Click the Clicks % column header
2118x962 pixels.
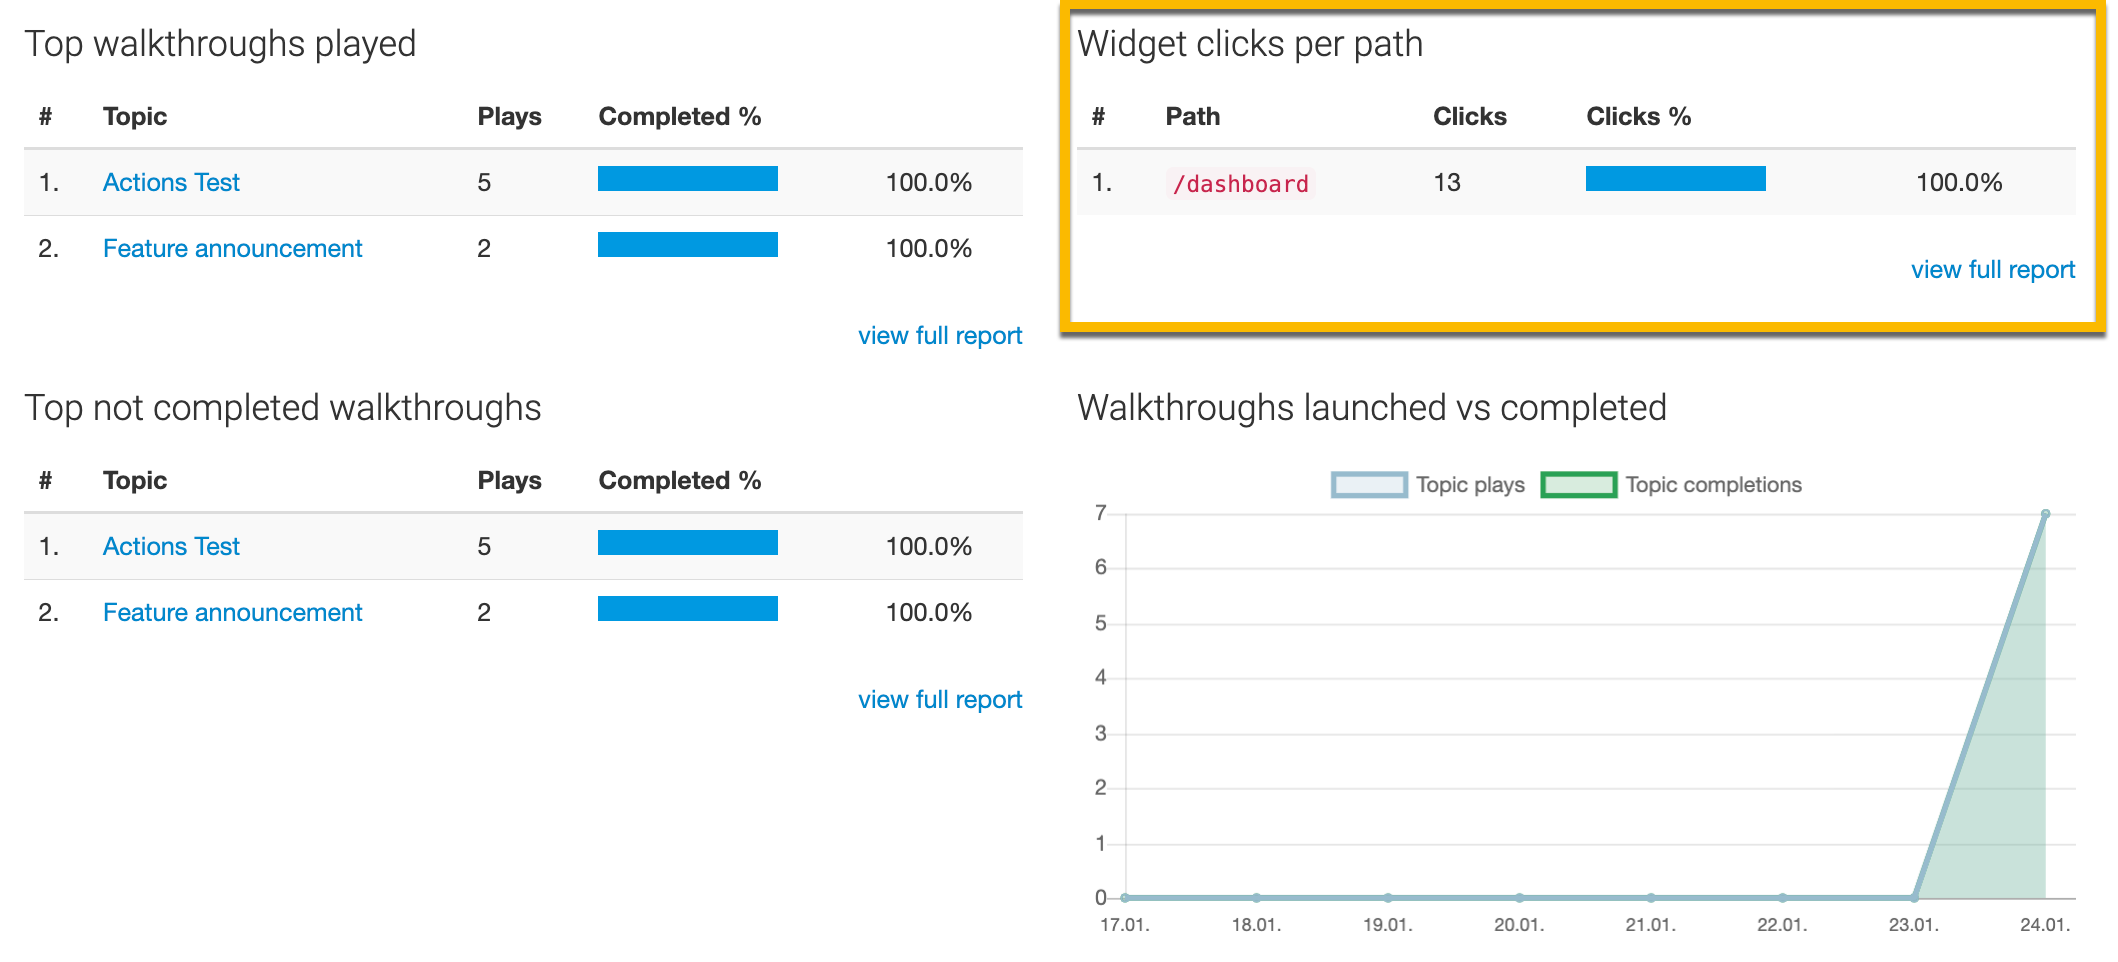1638,116
